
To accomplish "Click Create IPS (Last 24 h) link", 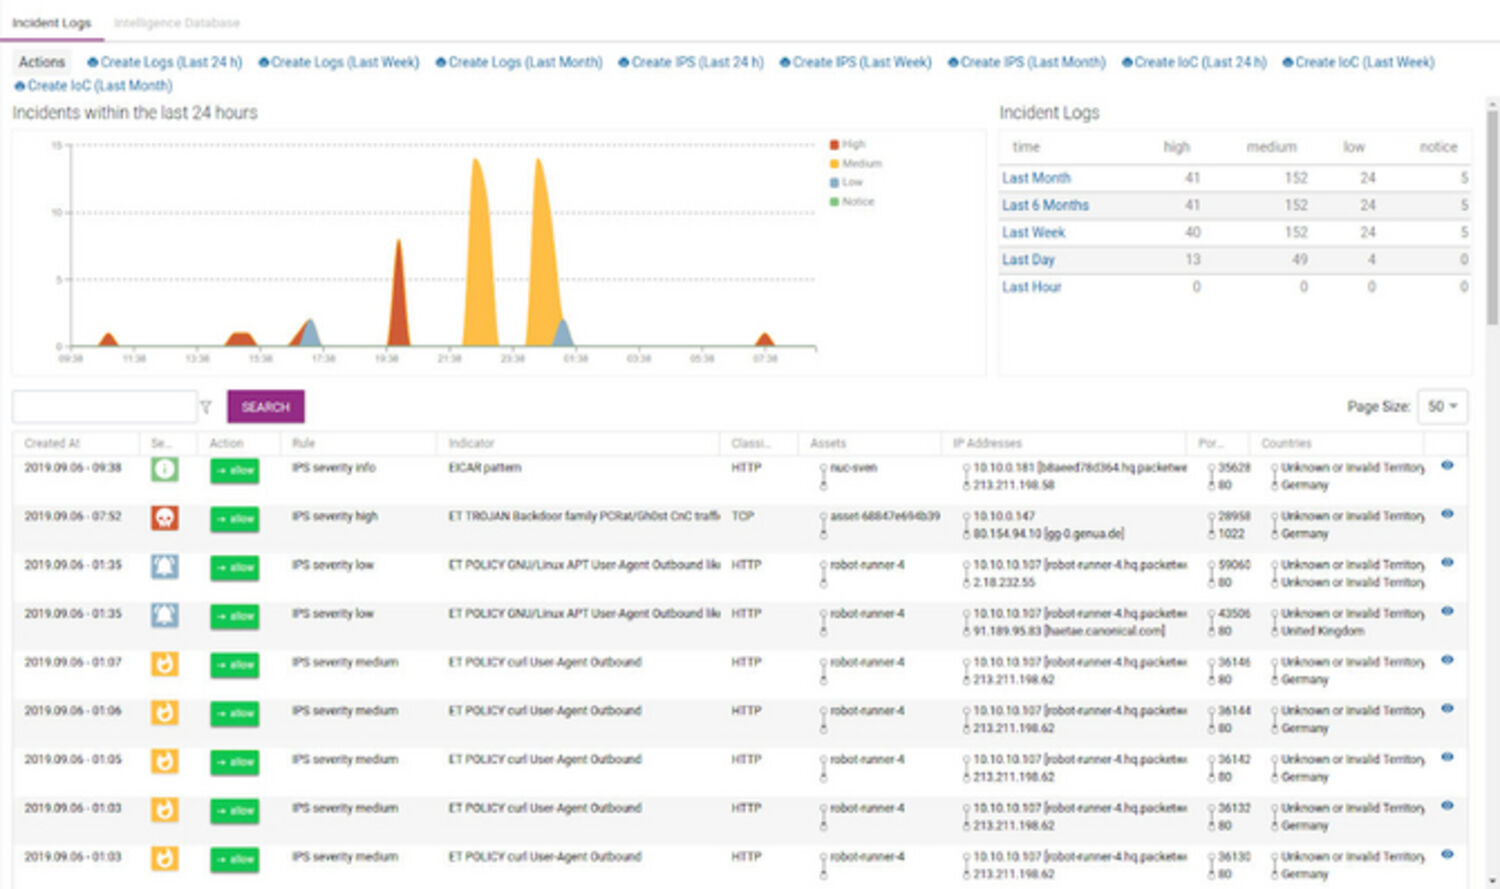I will [691, 62].
